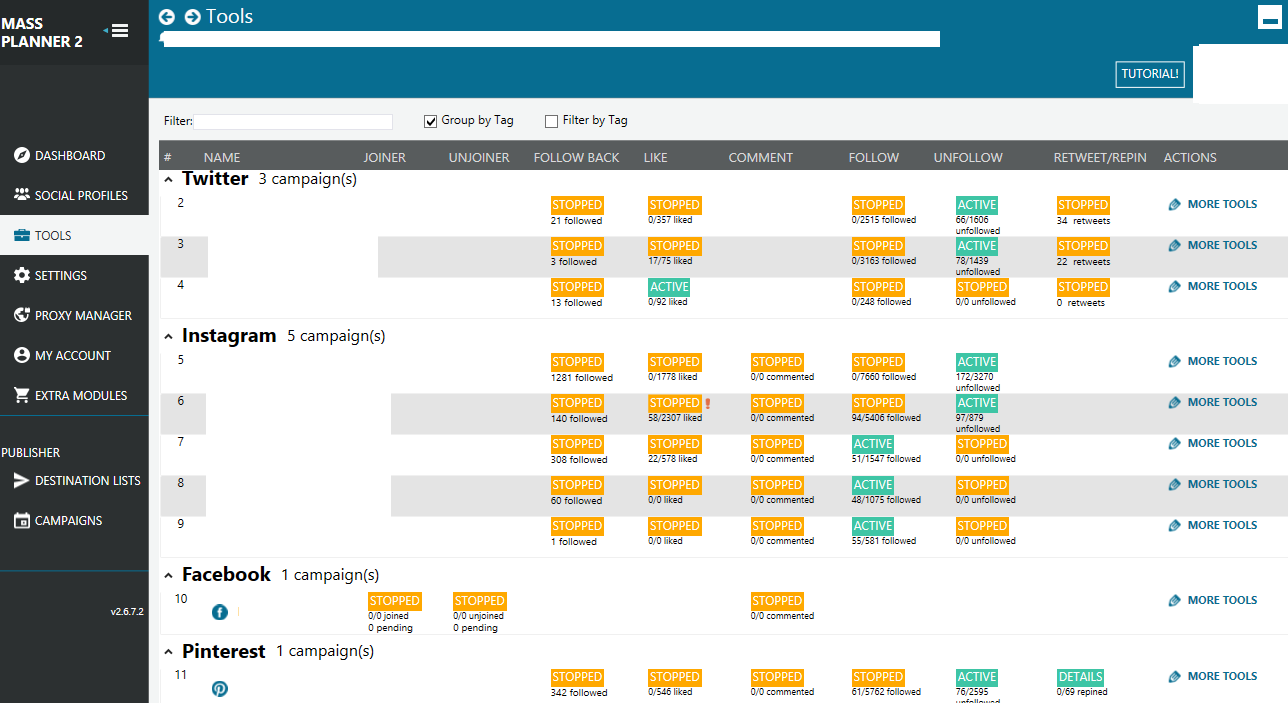
Task: Click the Pinterest profile icon in row 11
Action: coord(220,688)
